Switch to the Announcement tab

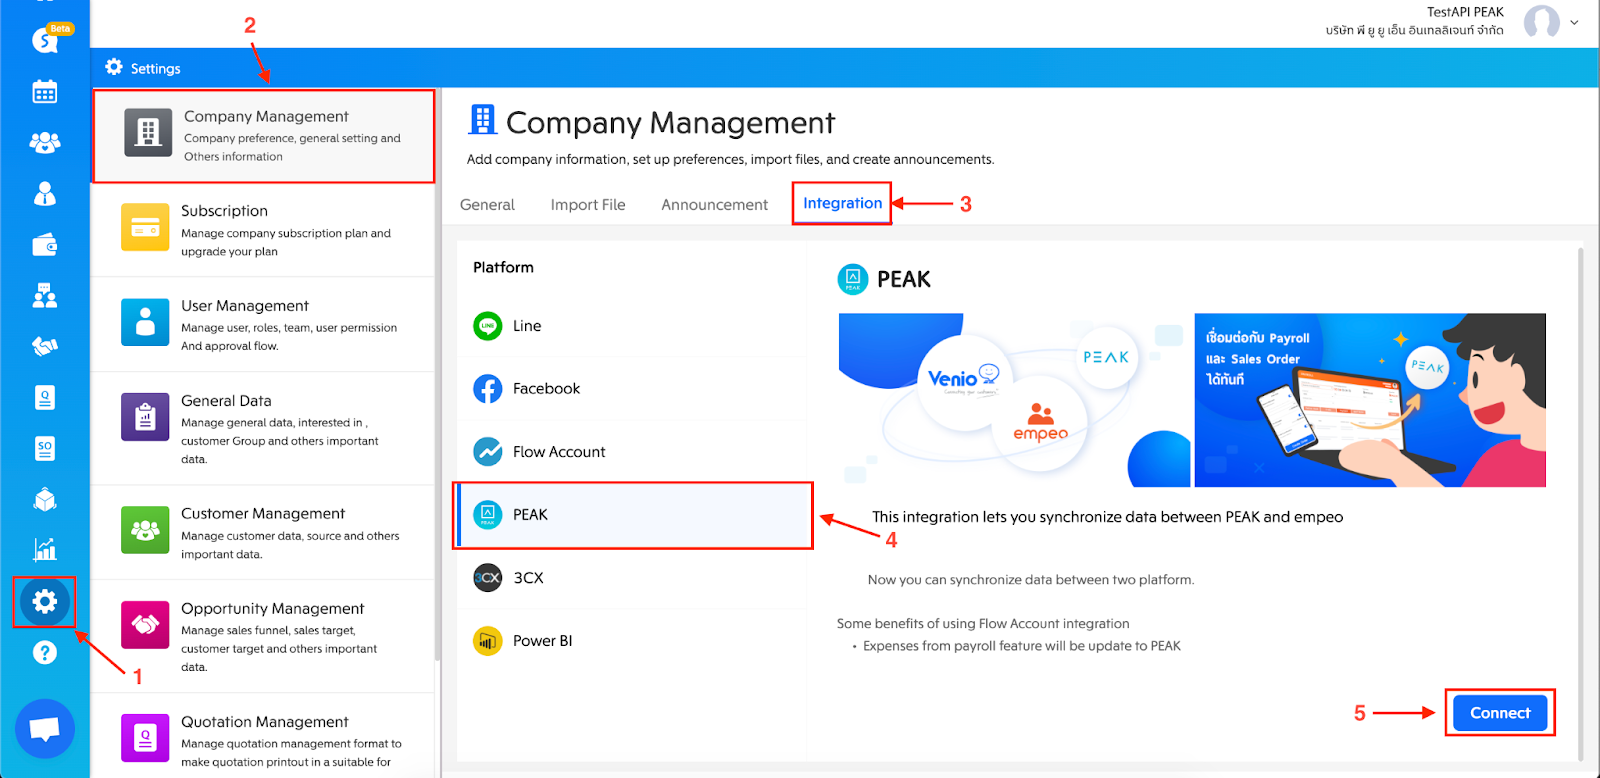(715, 205)
